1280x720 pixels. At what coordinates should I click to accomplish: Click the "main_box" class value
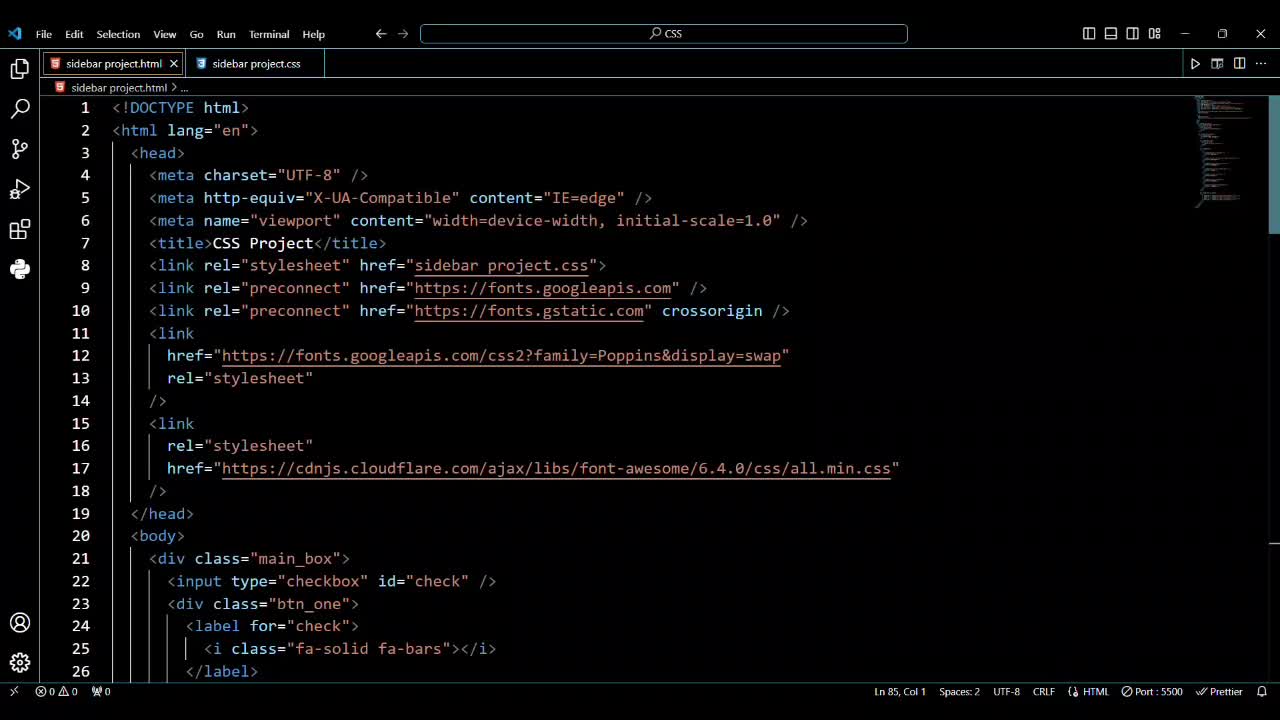point(295,559)
